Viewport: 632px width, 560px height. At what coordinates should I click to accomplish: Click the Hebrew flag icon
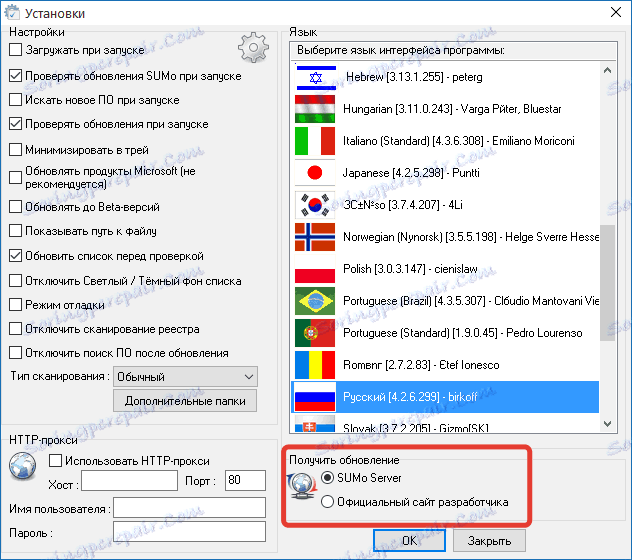[315, 77]
